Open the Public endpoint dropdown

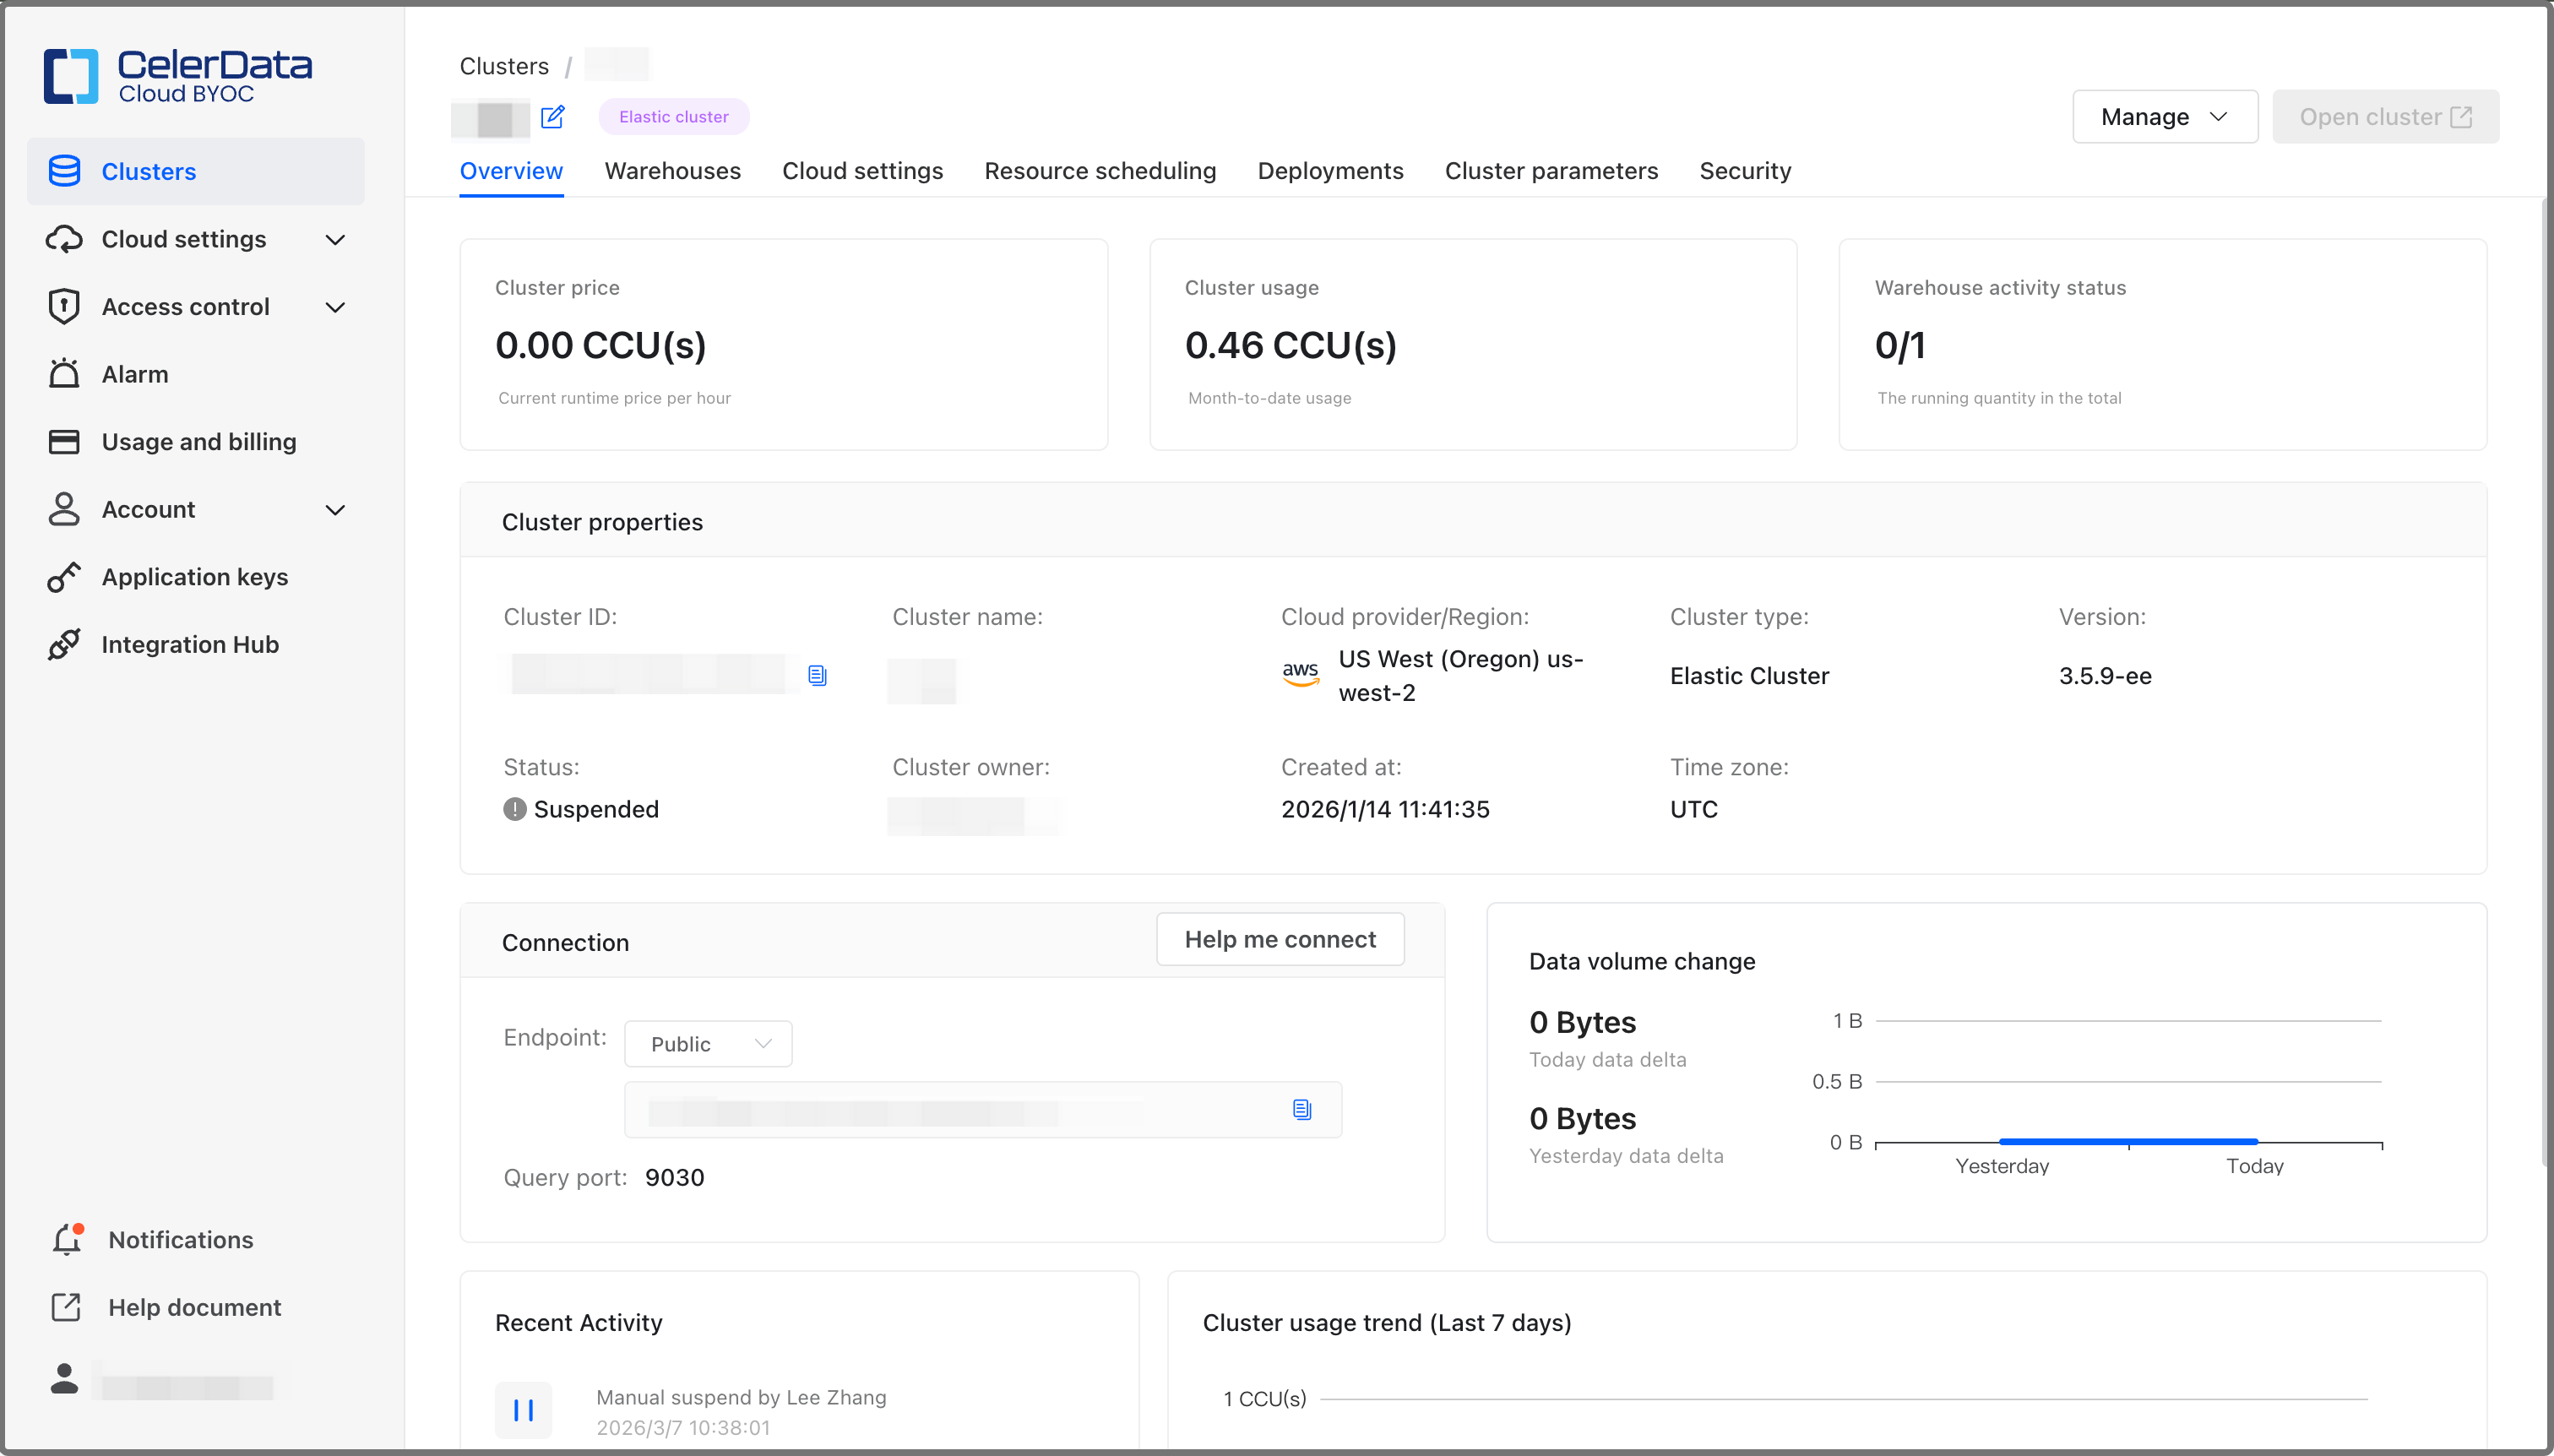pos(707,1043)
